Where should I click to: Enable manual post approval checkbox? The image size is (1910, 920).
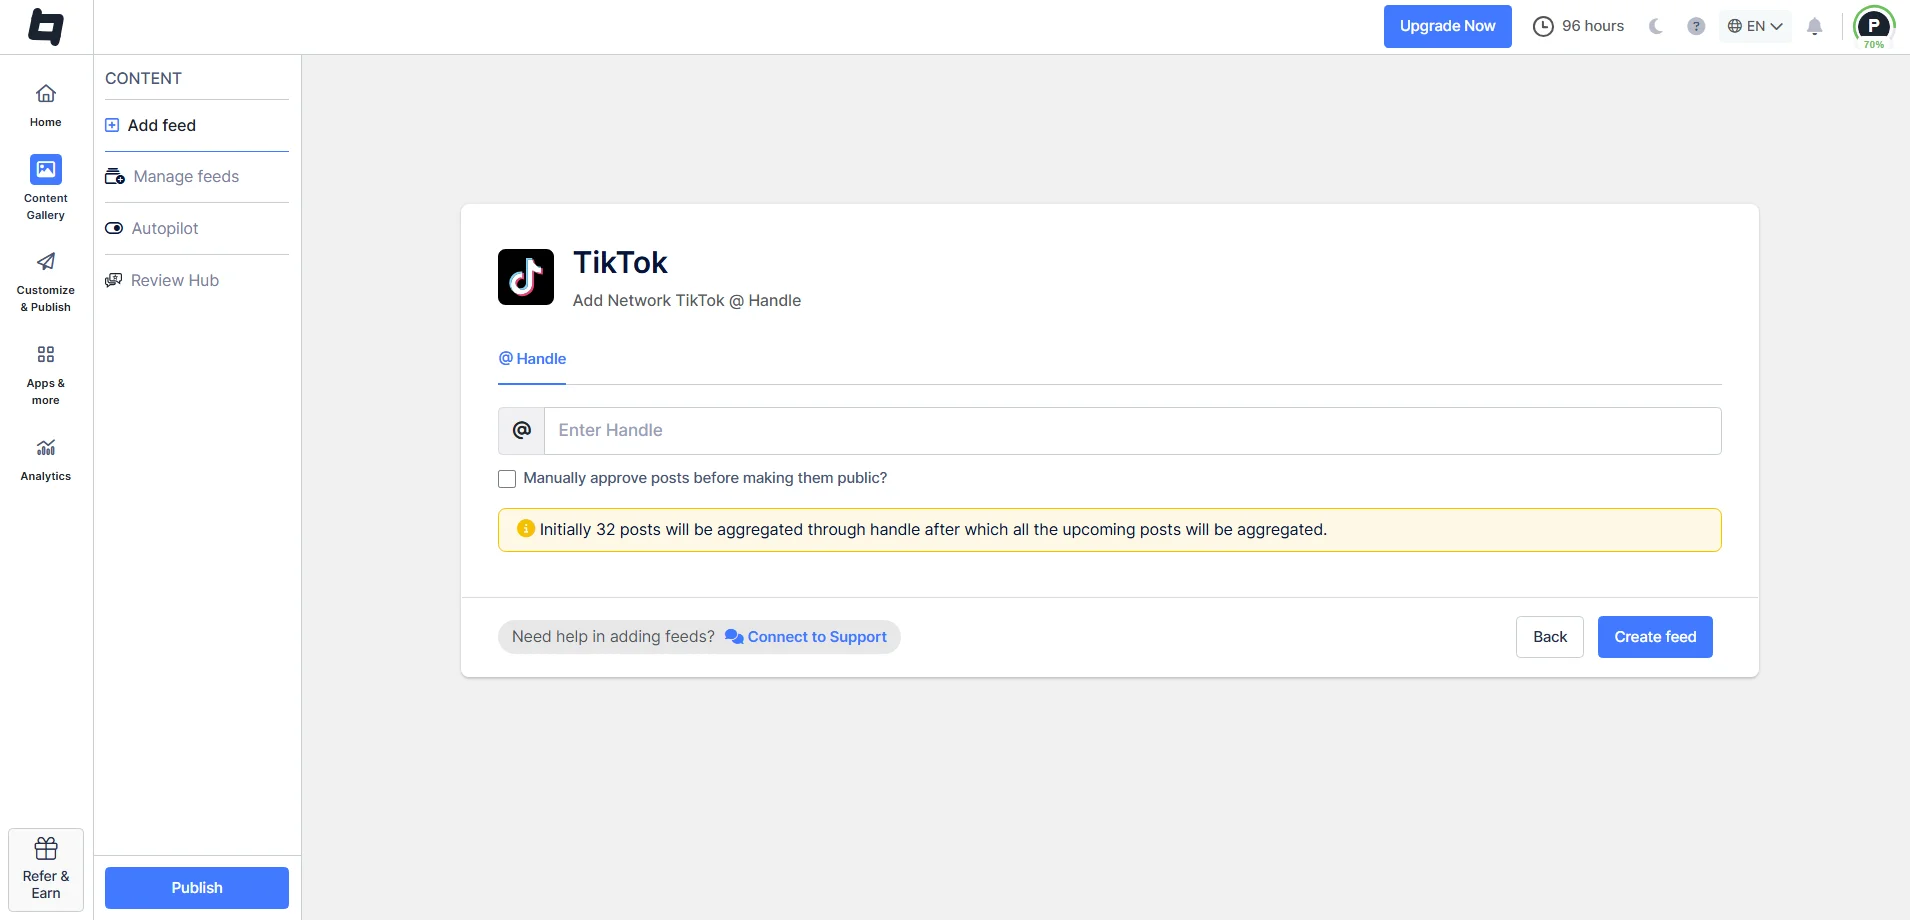click(507, 479)
